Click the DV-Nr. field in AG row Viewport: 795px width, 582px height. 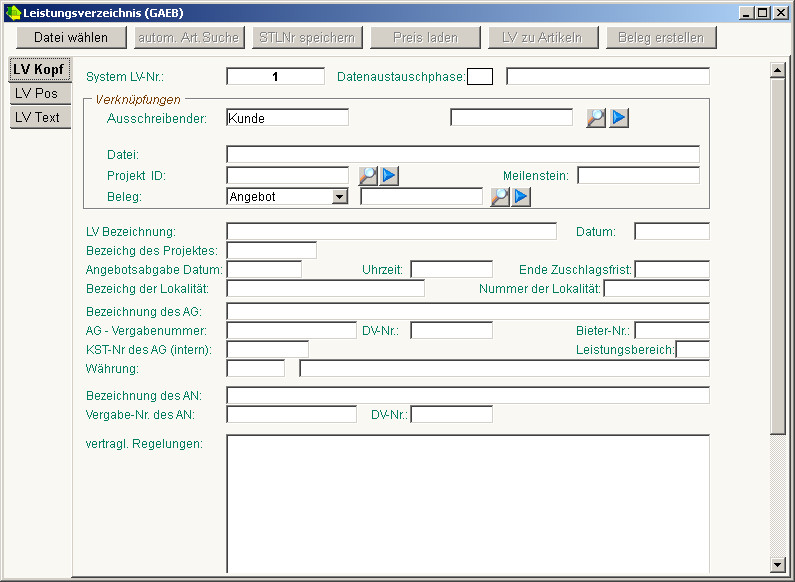click(x=451, y=331)
